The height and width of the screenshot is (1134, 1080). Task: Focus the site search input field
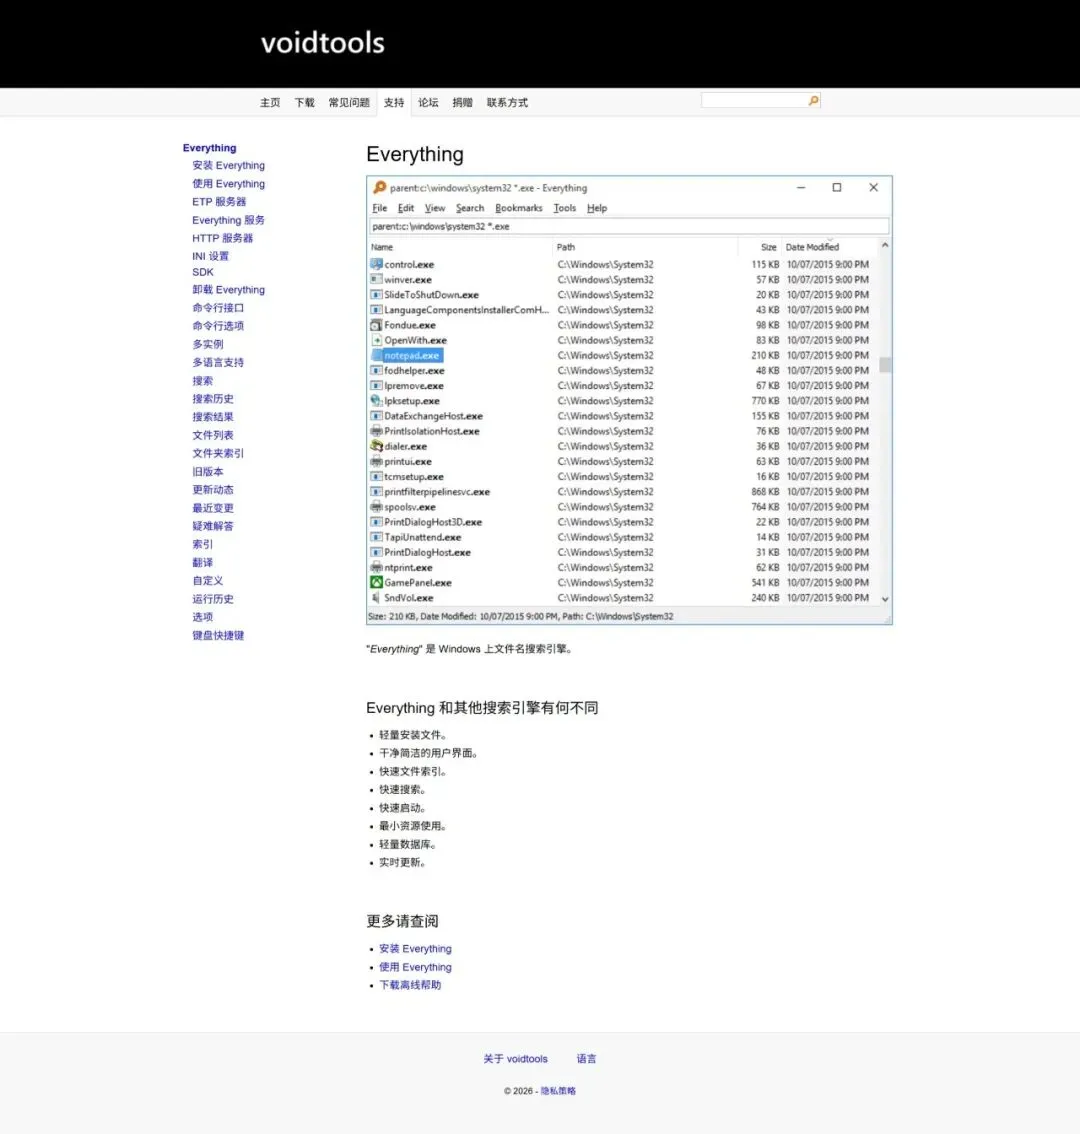[x=754, y=101]
